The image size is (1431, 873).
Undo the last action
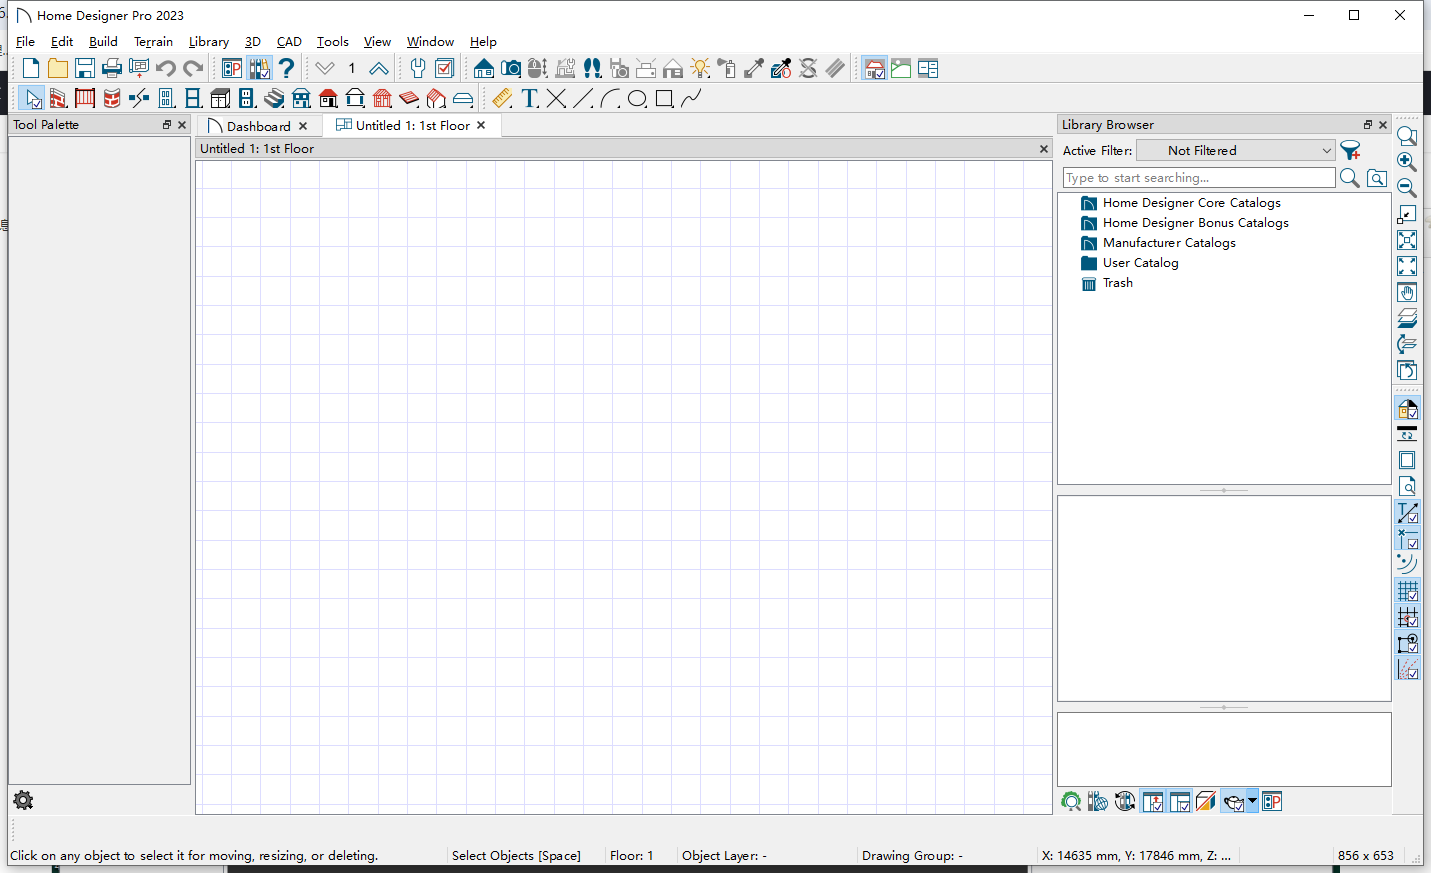[166, 68]
